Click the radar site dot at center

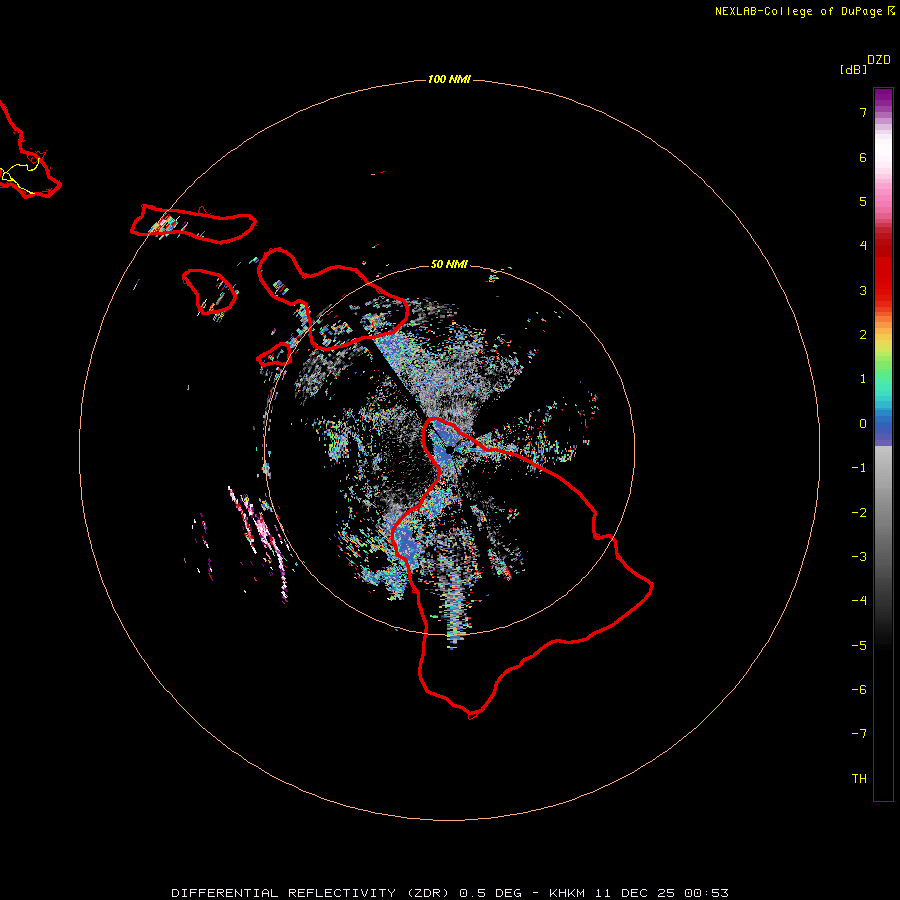449,450
